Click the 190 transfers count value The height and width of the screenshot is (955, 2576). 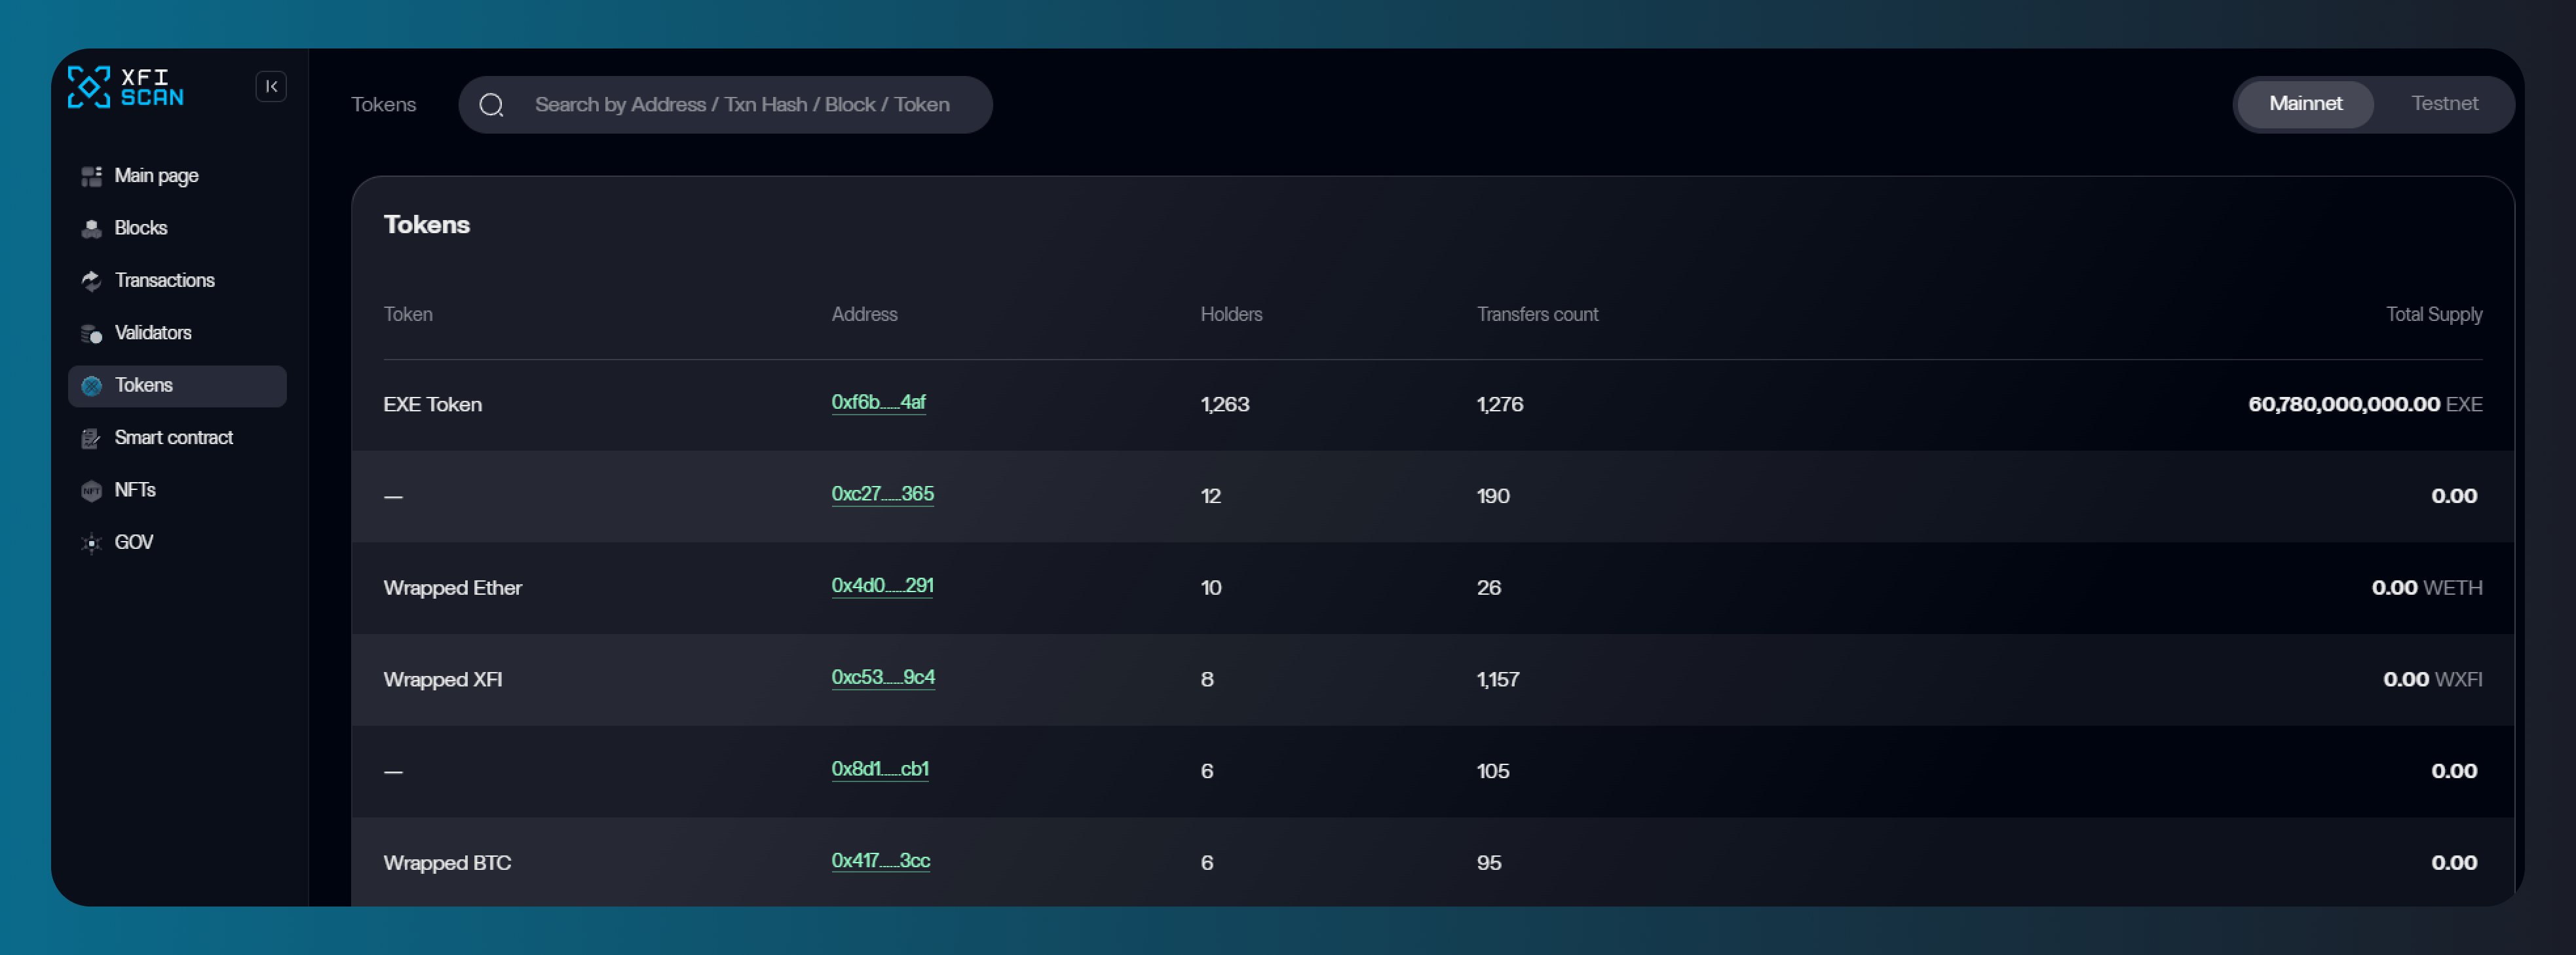[x=1493, y=496]
